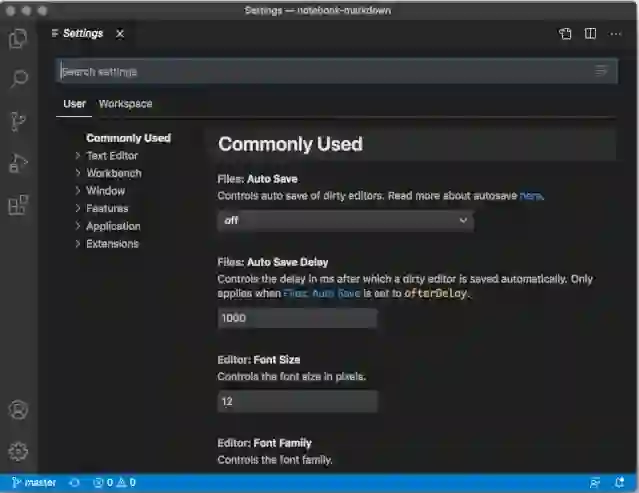The image size is (639, 493).
Task: Select Commonly Used in settings tree
Action: point(128,138)
